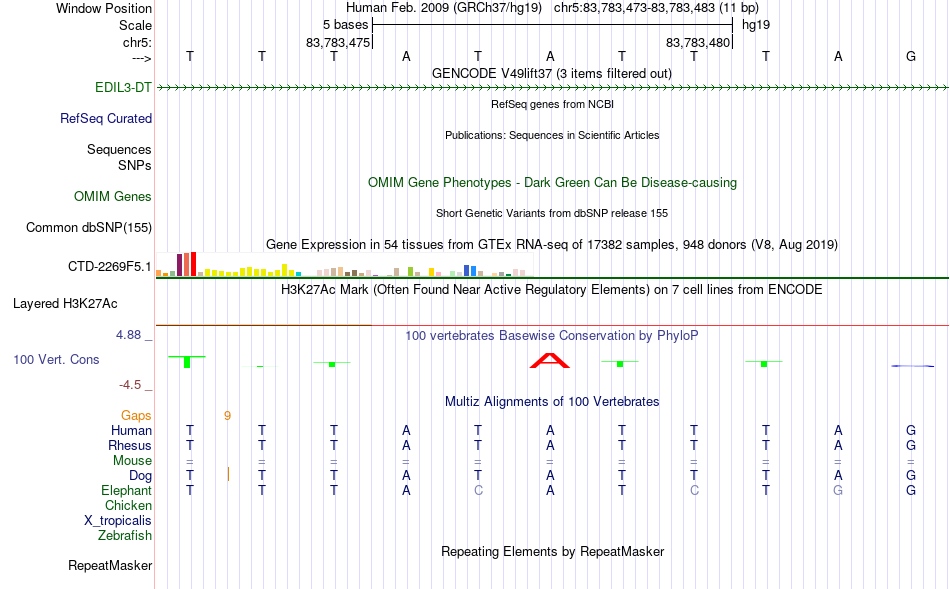This screenshot has width=950, height=589.
Task: Click 'Short Genetic Variants from dbSNP release 155'
Action: (x=552, y=213)
